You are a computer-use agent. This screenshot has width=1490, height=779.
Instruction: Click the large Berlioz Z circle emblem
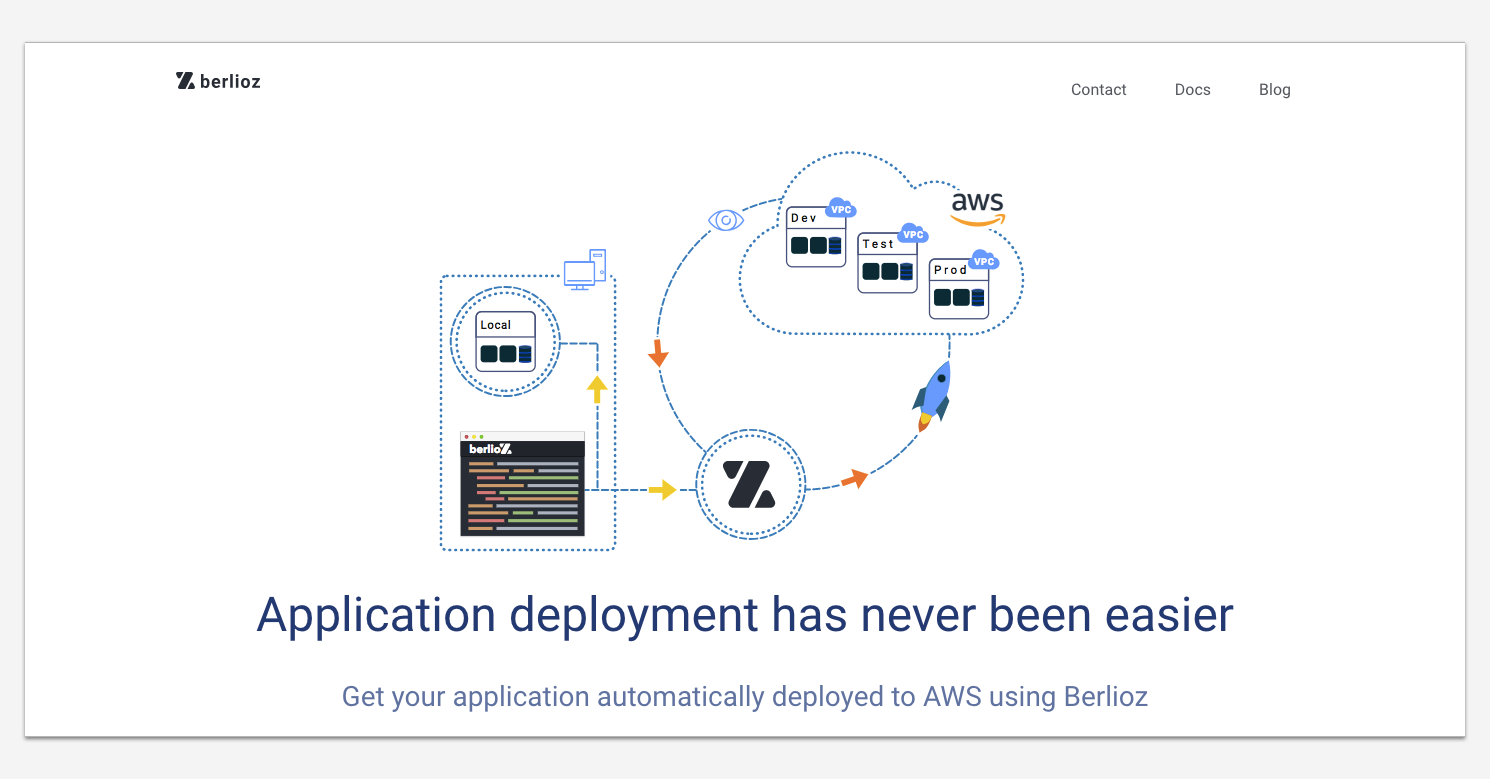750,485
